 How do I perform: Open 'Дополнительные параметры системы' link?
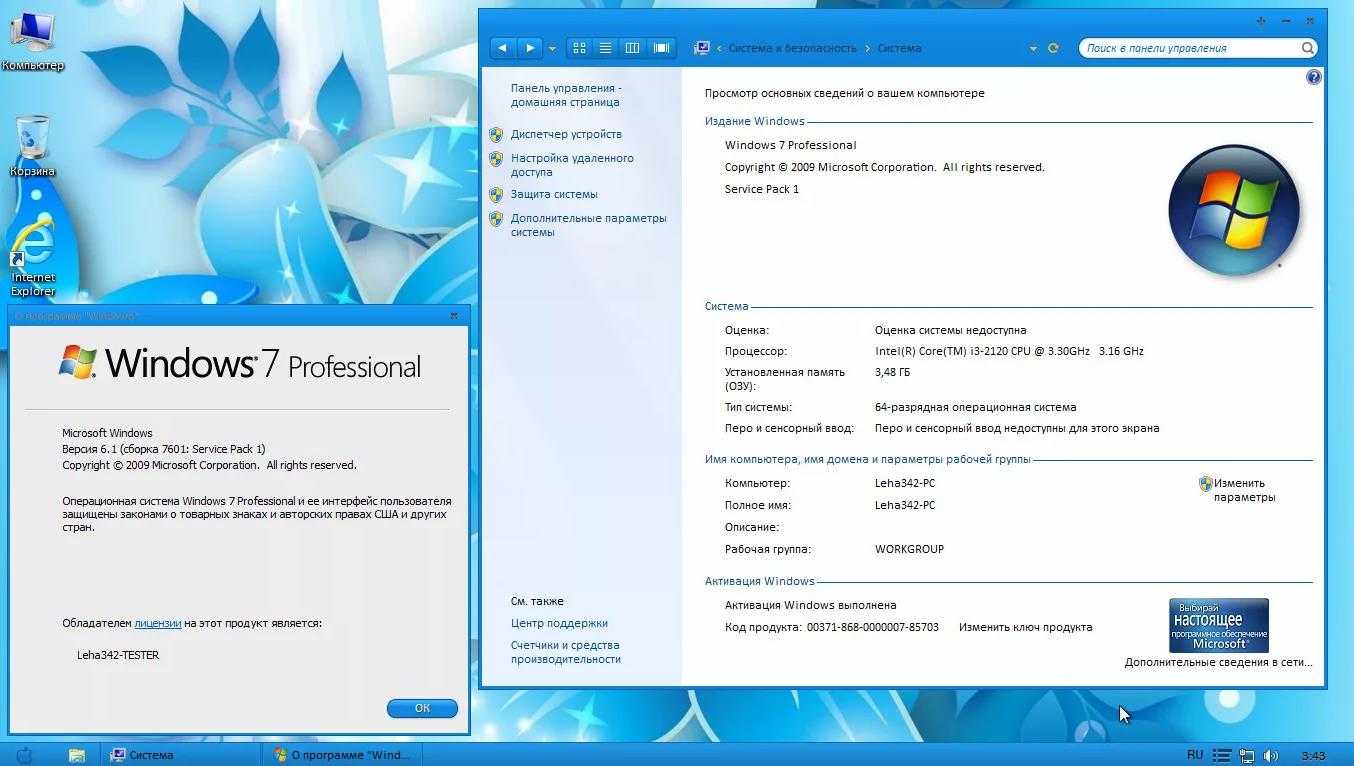[588, 225]
